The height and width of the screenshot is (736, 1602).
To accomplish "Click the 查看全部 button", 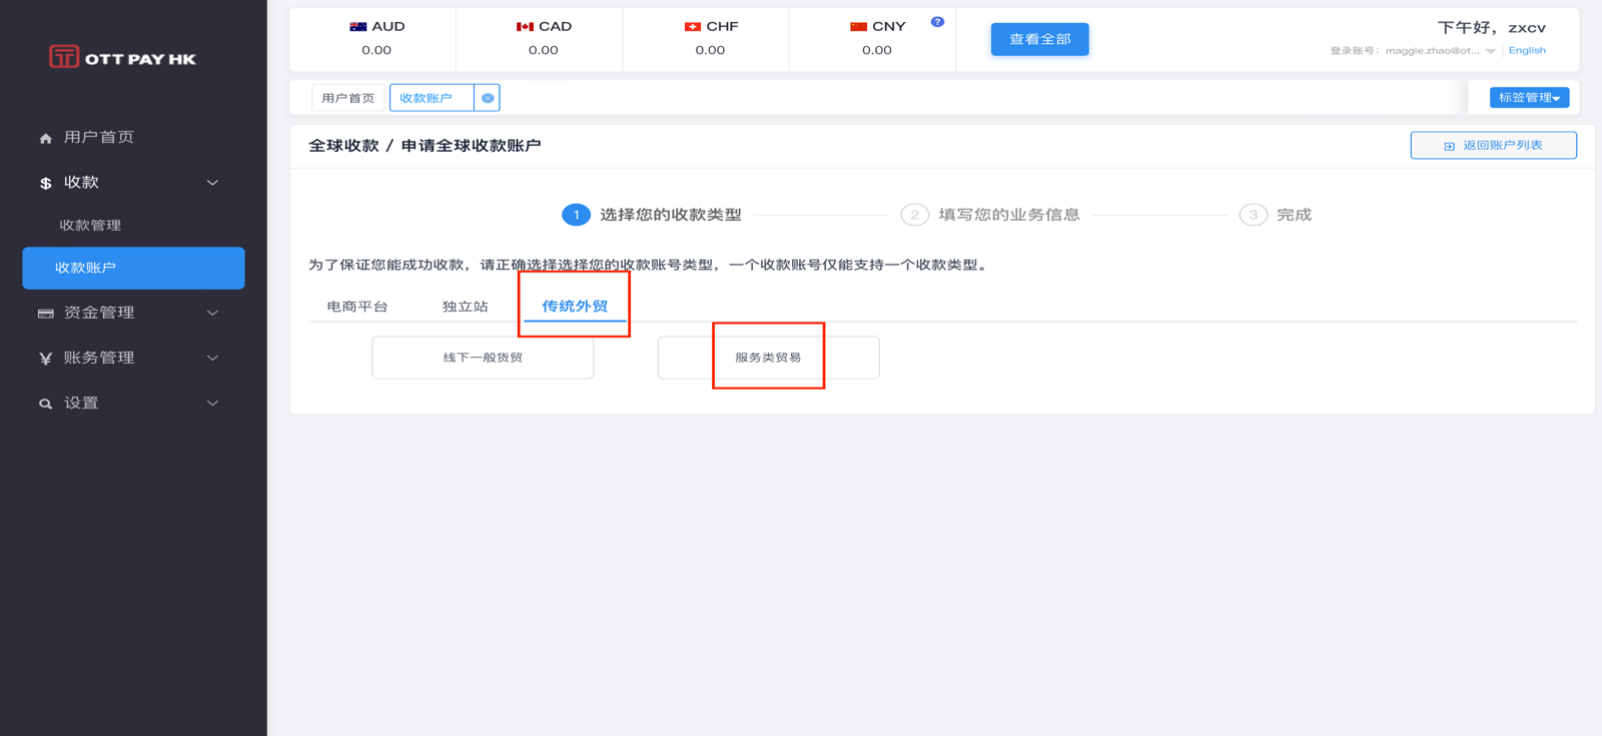I will click(1040, 39).
